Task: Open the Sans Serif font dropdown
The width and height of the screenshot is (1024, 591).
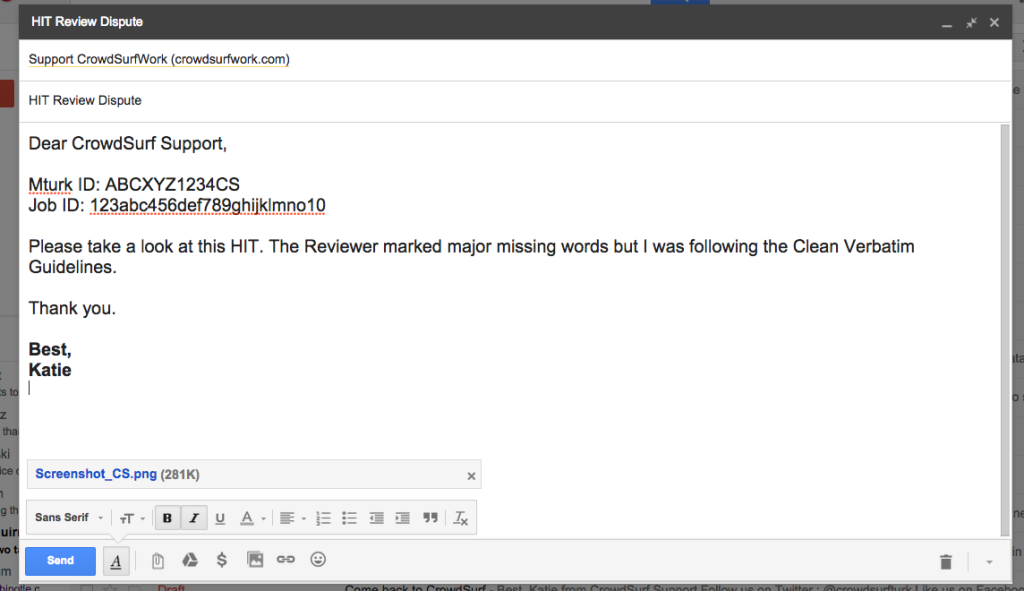Action: (x=69, y=517)
